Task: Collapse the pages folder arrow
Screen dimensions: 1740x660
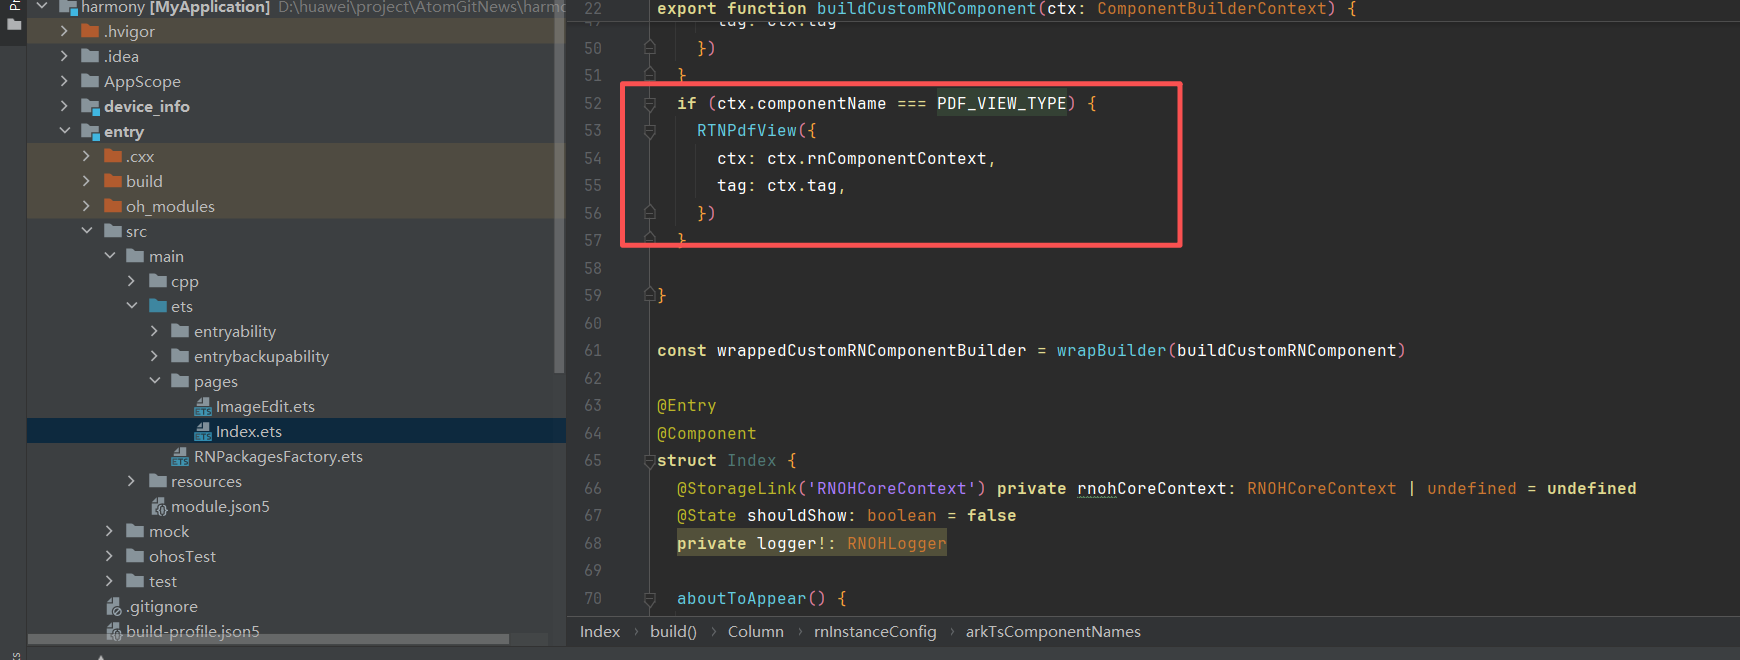Action: click(155, 381)
